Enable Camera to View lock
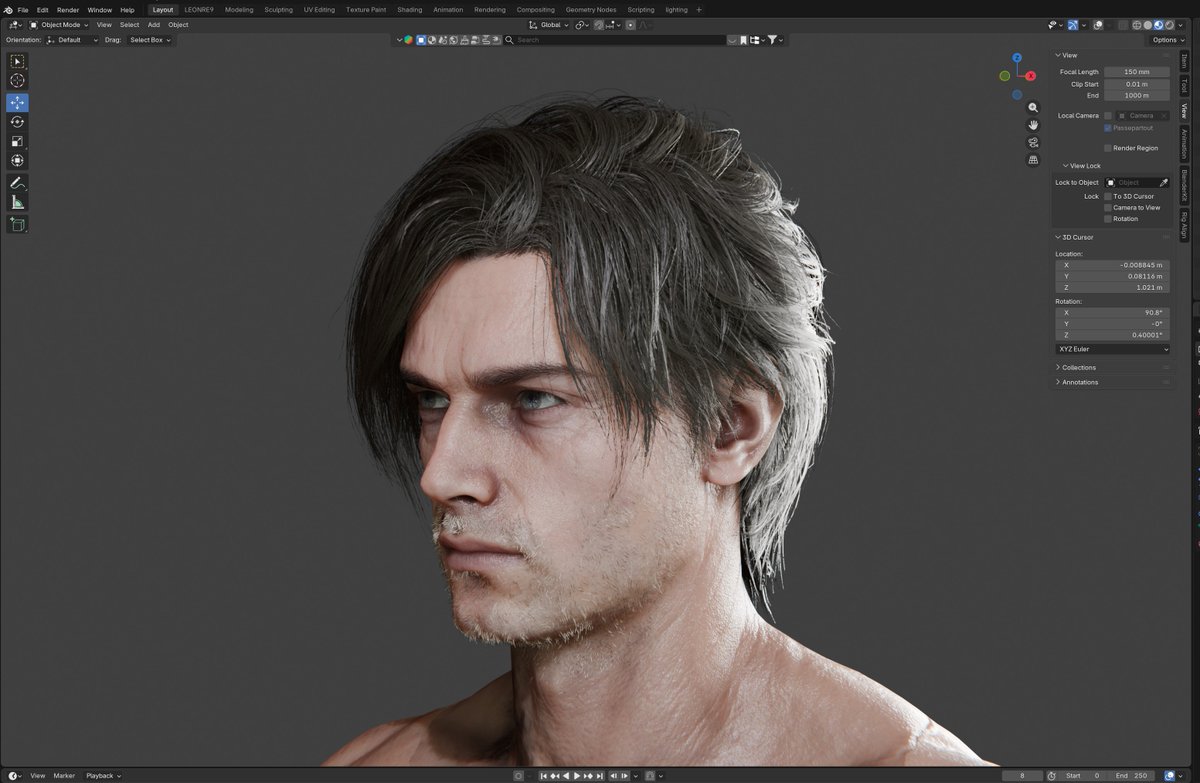 1108,207
